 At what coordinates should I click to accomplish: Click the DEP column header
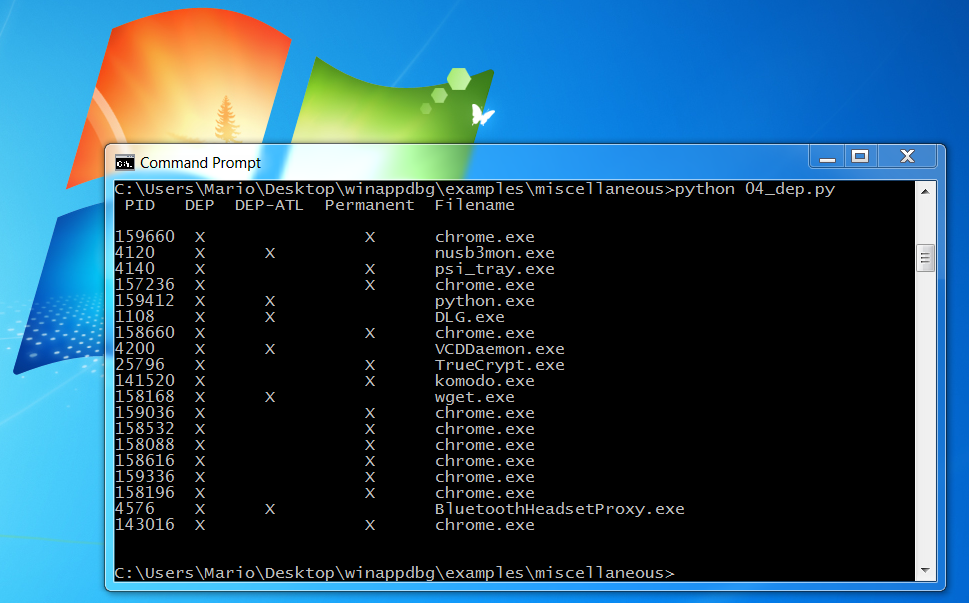(200, 205)
